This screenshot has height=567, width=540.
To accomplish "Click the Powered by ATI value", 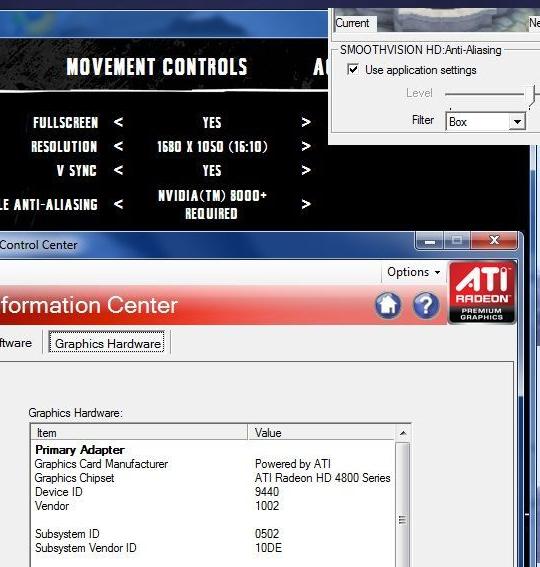I will point(293,464).
